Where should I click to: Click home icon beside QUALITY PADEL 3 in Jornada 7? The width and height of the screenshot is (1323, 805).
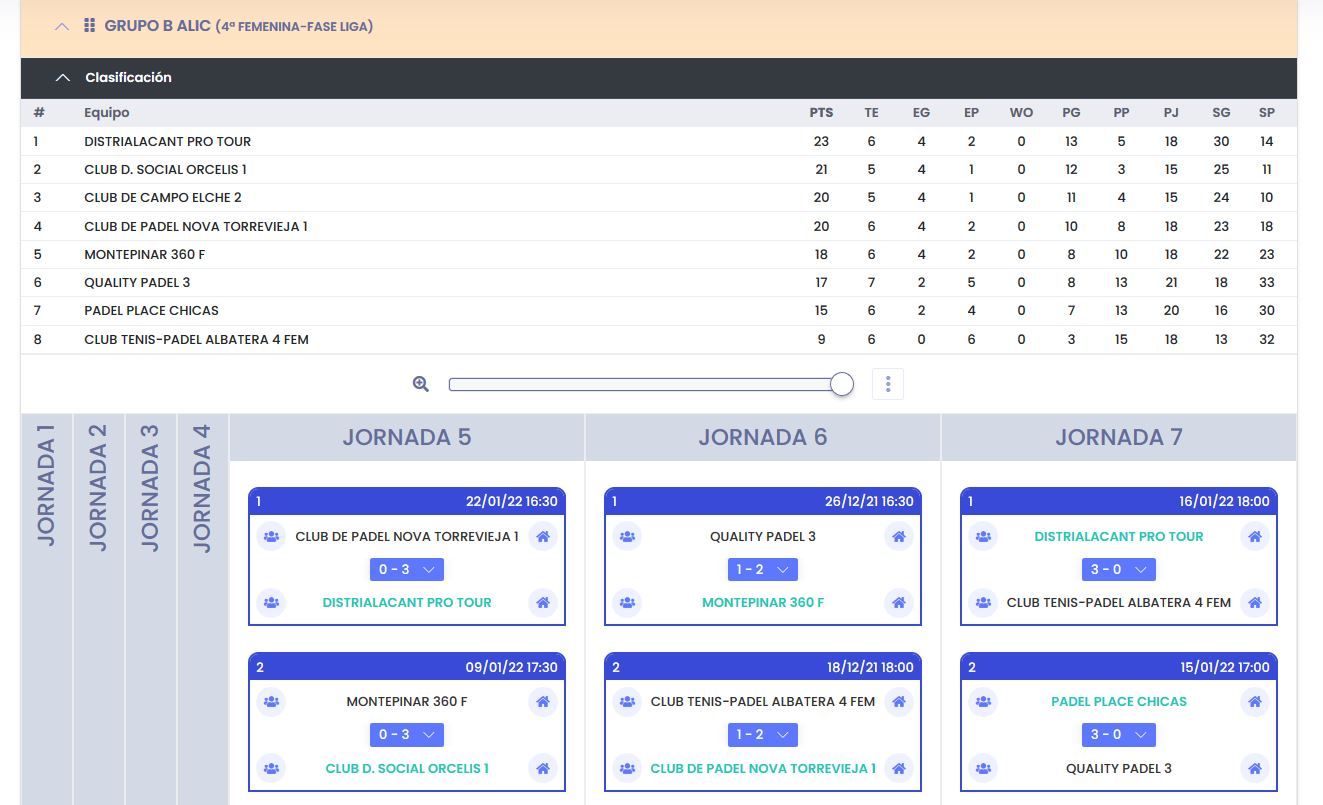click(x=1255, y=769)
